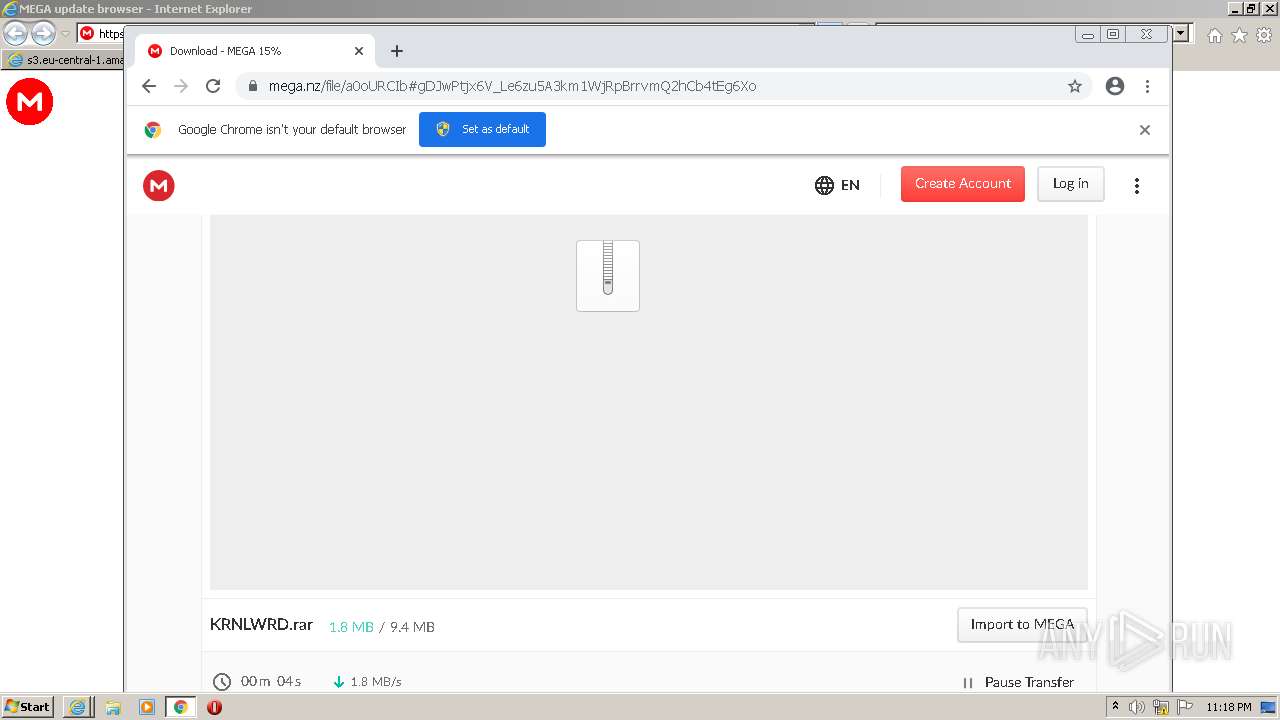This screenshot has width=1280, height=720.
Task: Click Internet Explorer forward button
Action: [43, 33]
